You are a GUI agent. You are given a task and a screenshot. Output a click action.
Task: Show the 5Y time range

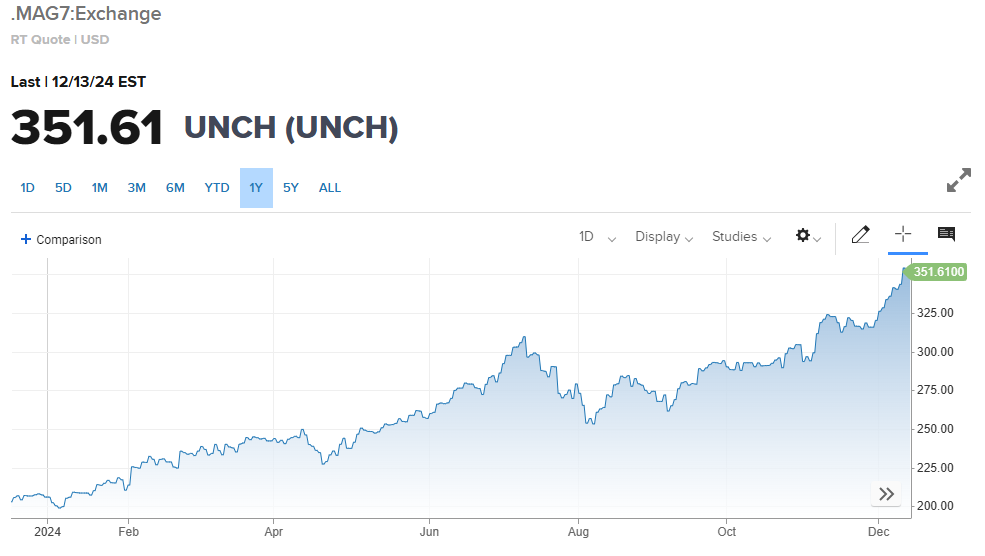291,188
